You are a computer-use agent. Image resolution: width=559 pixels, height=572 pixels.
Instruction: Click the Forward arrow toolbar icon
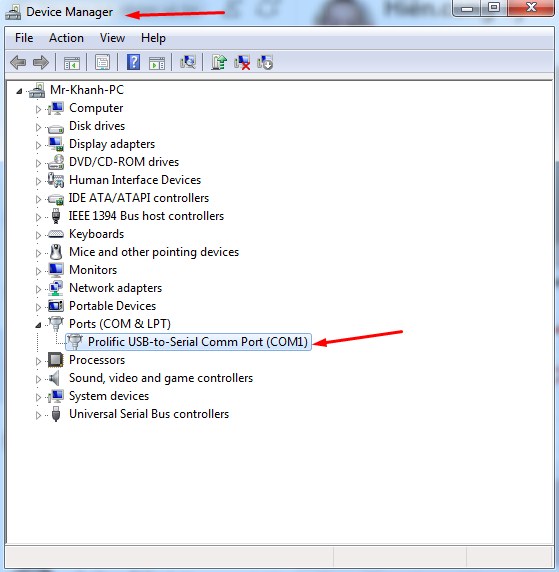tap(41, 63)
